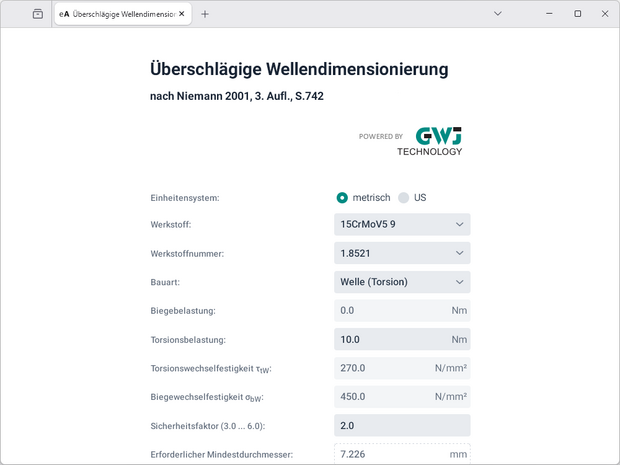The height and width of the screenshot is (465, 620).
Task: Click the tab list chevron
Action: pos(498,14)
